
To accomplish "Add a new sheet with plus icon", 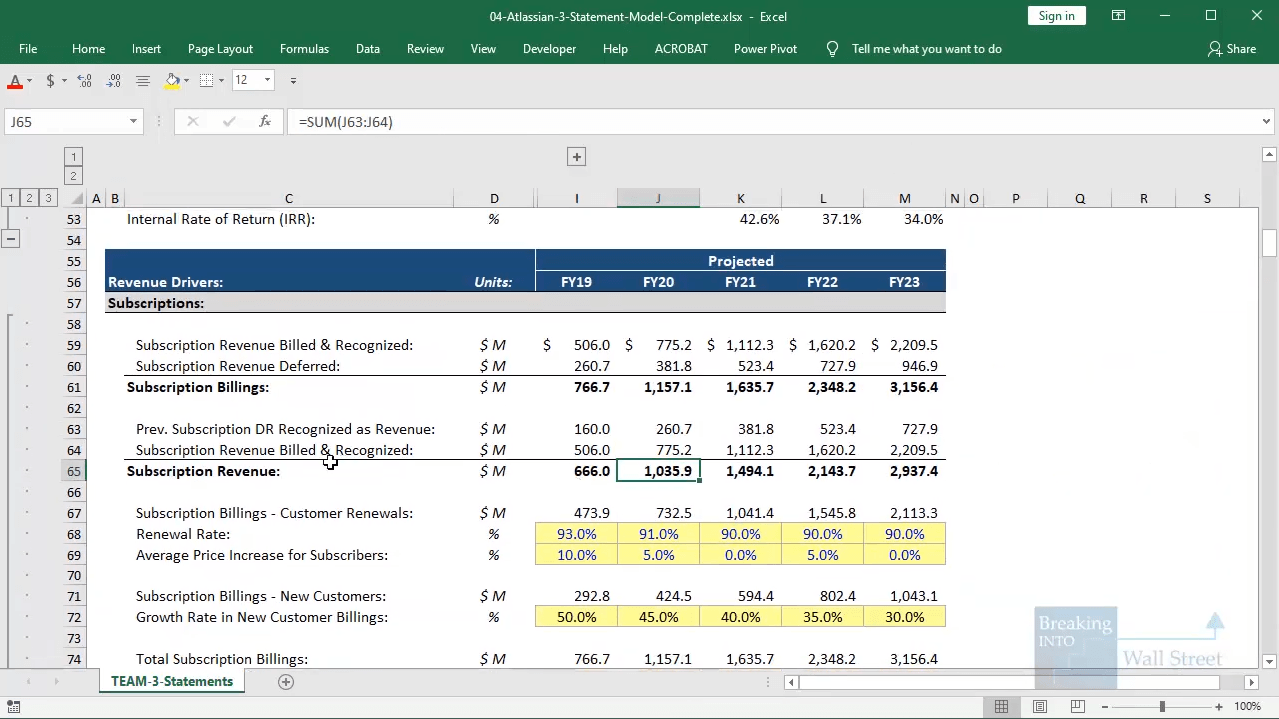I will [x=286, y=682].
